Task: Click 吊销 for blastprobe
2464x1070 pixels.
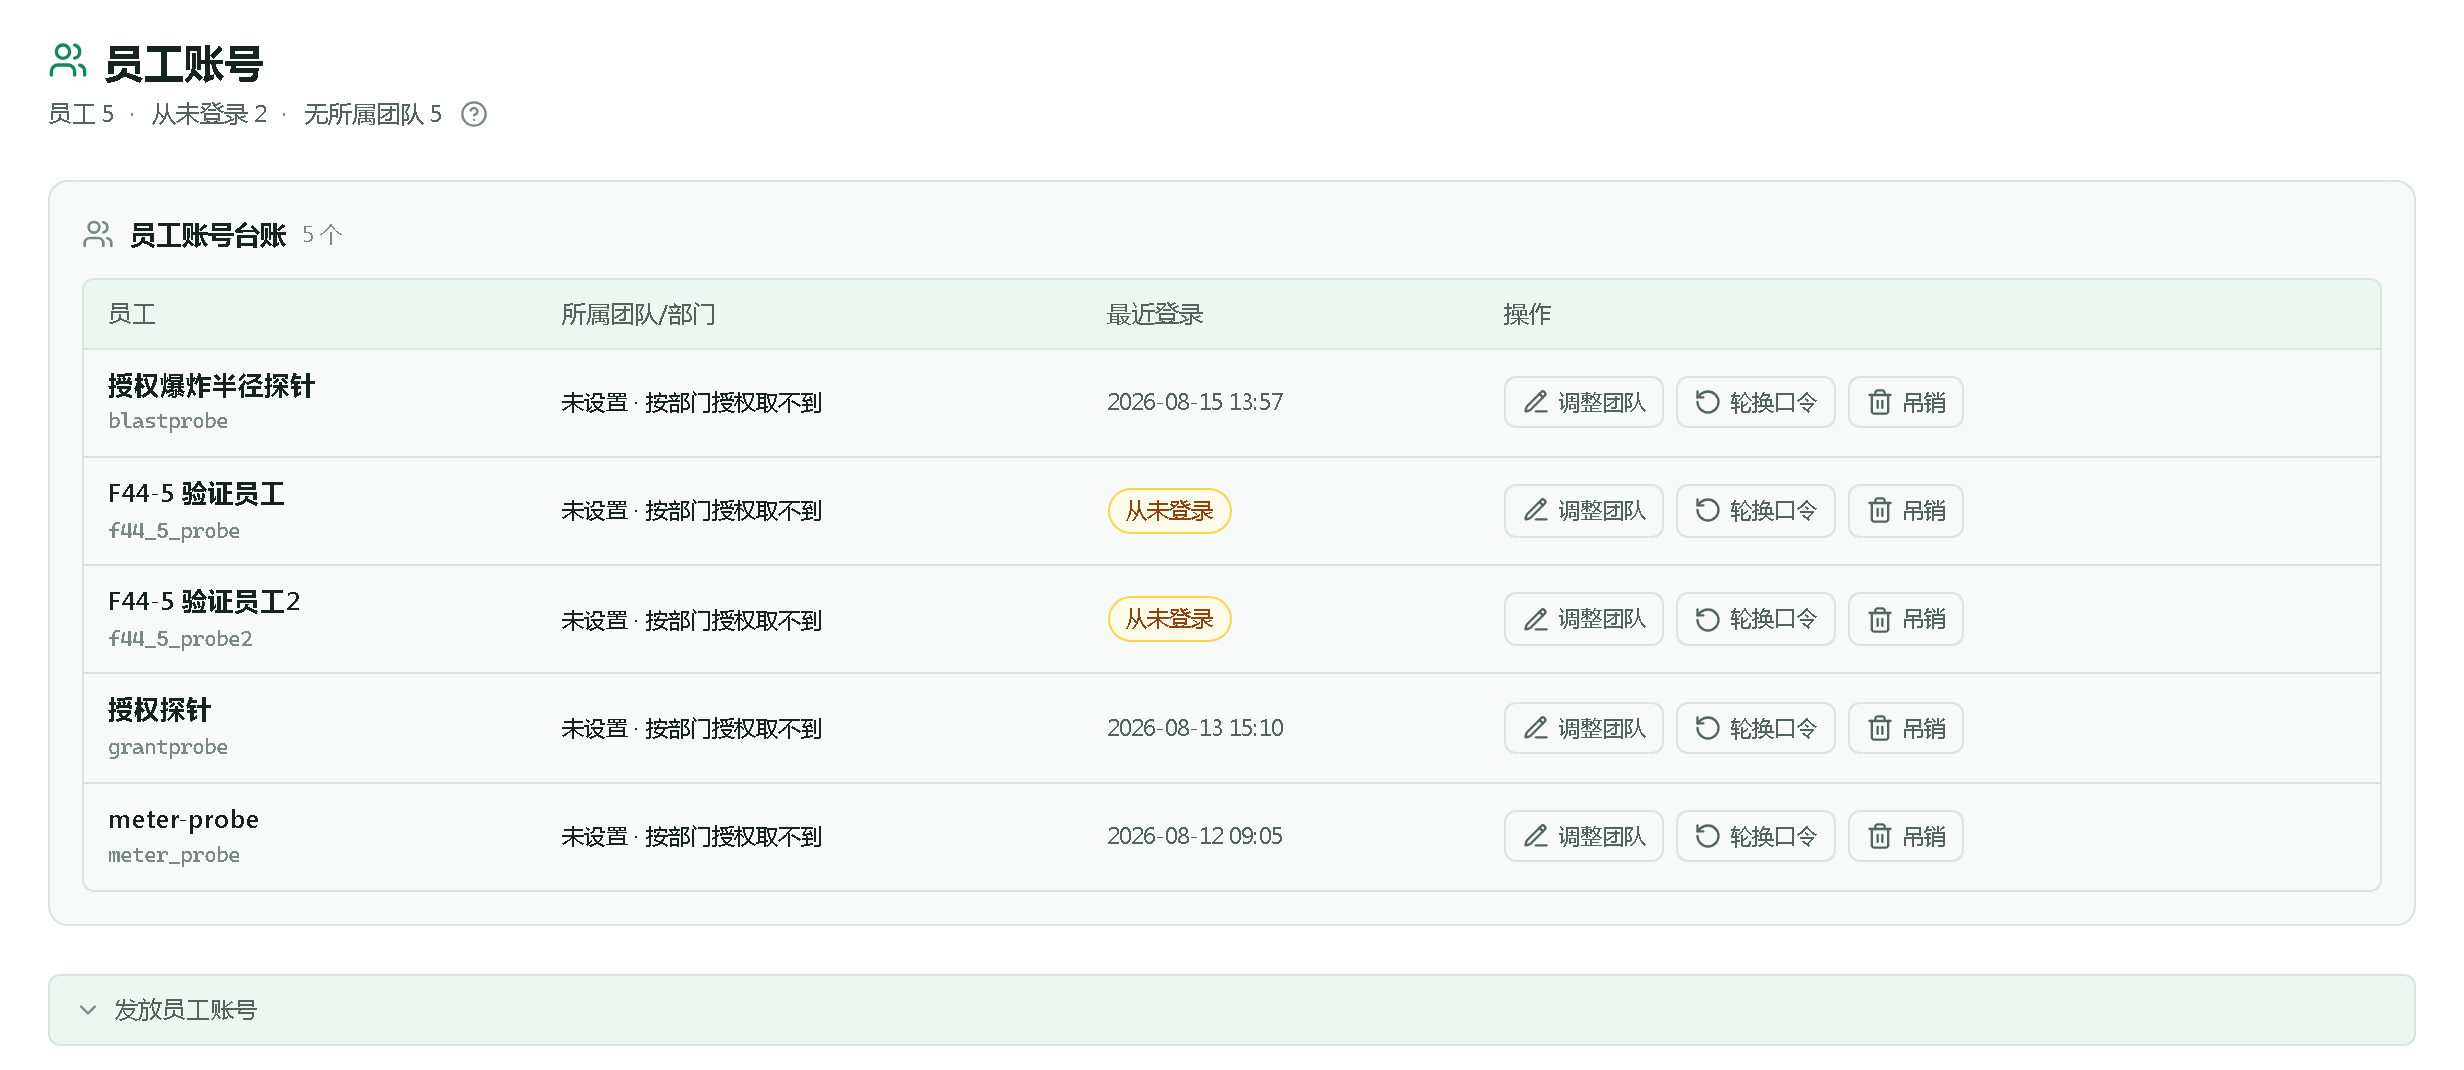Action: [x=1905, y=402]
